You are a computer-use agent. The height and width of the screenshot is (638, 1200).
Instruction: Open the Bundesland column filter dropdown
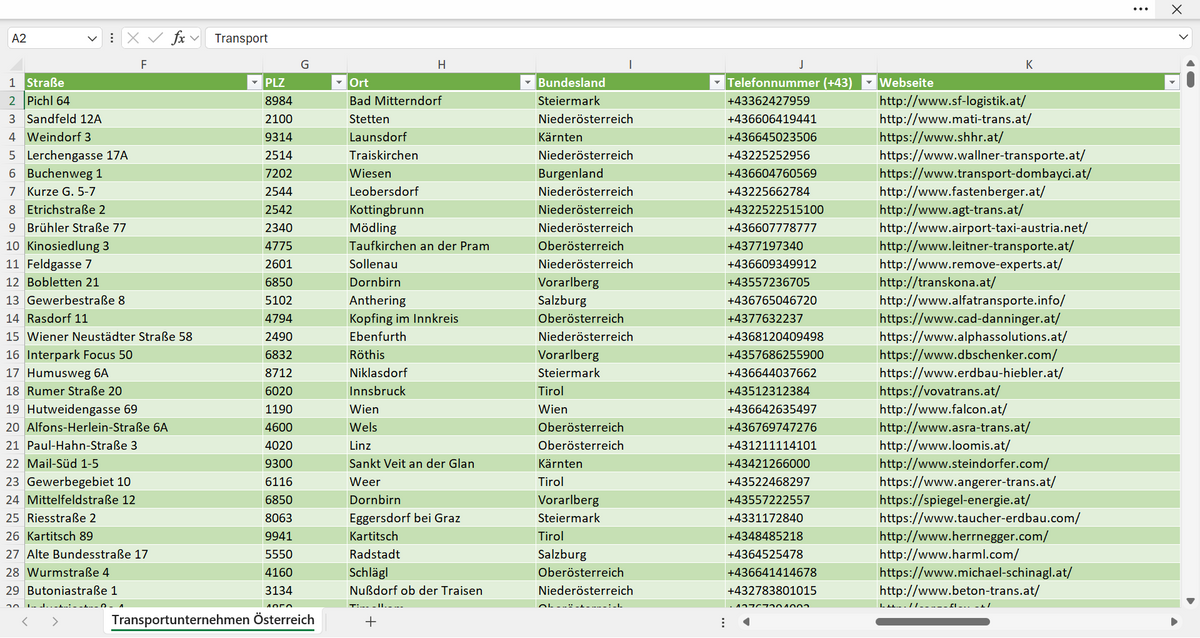715,82
